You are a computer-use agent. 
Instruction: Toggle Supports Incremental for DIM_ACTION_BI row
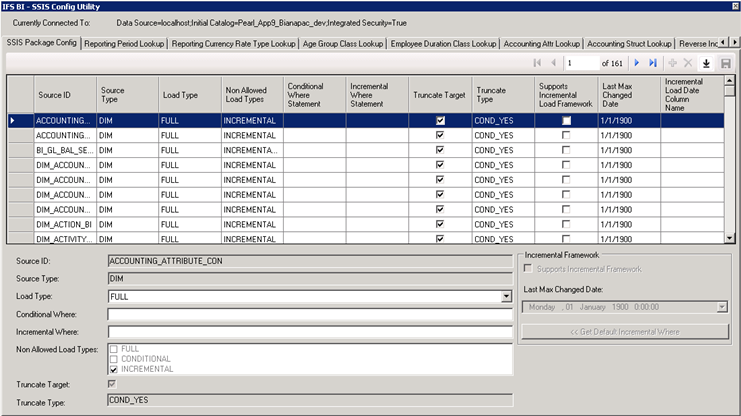click(566, 224)
